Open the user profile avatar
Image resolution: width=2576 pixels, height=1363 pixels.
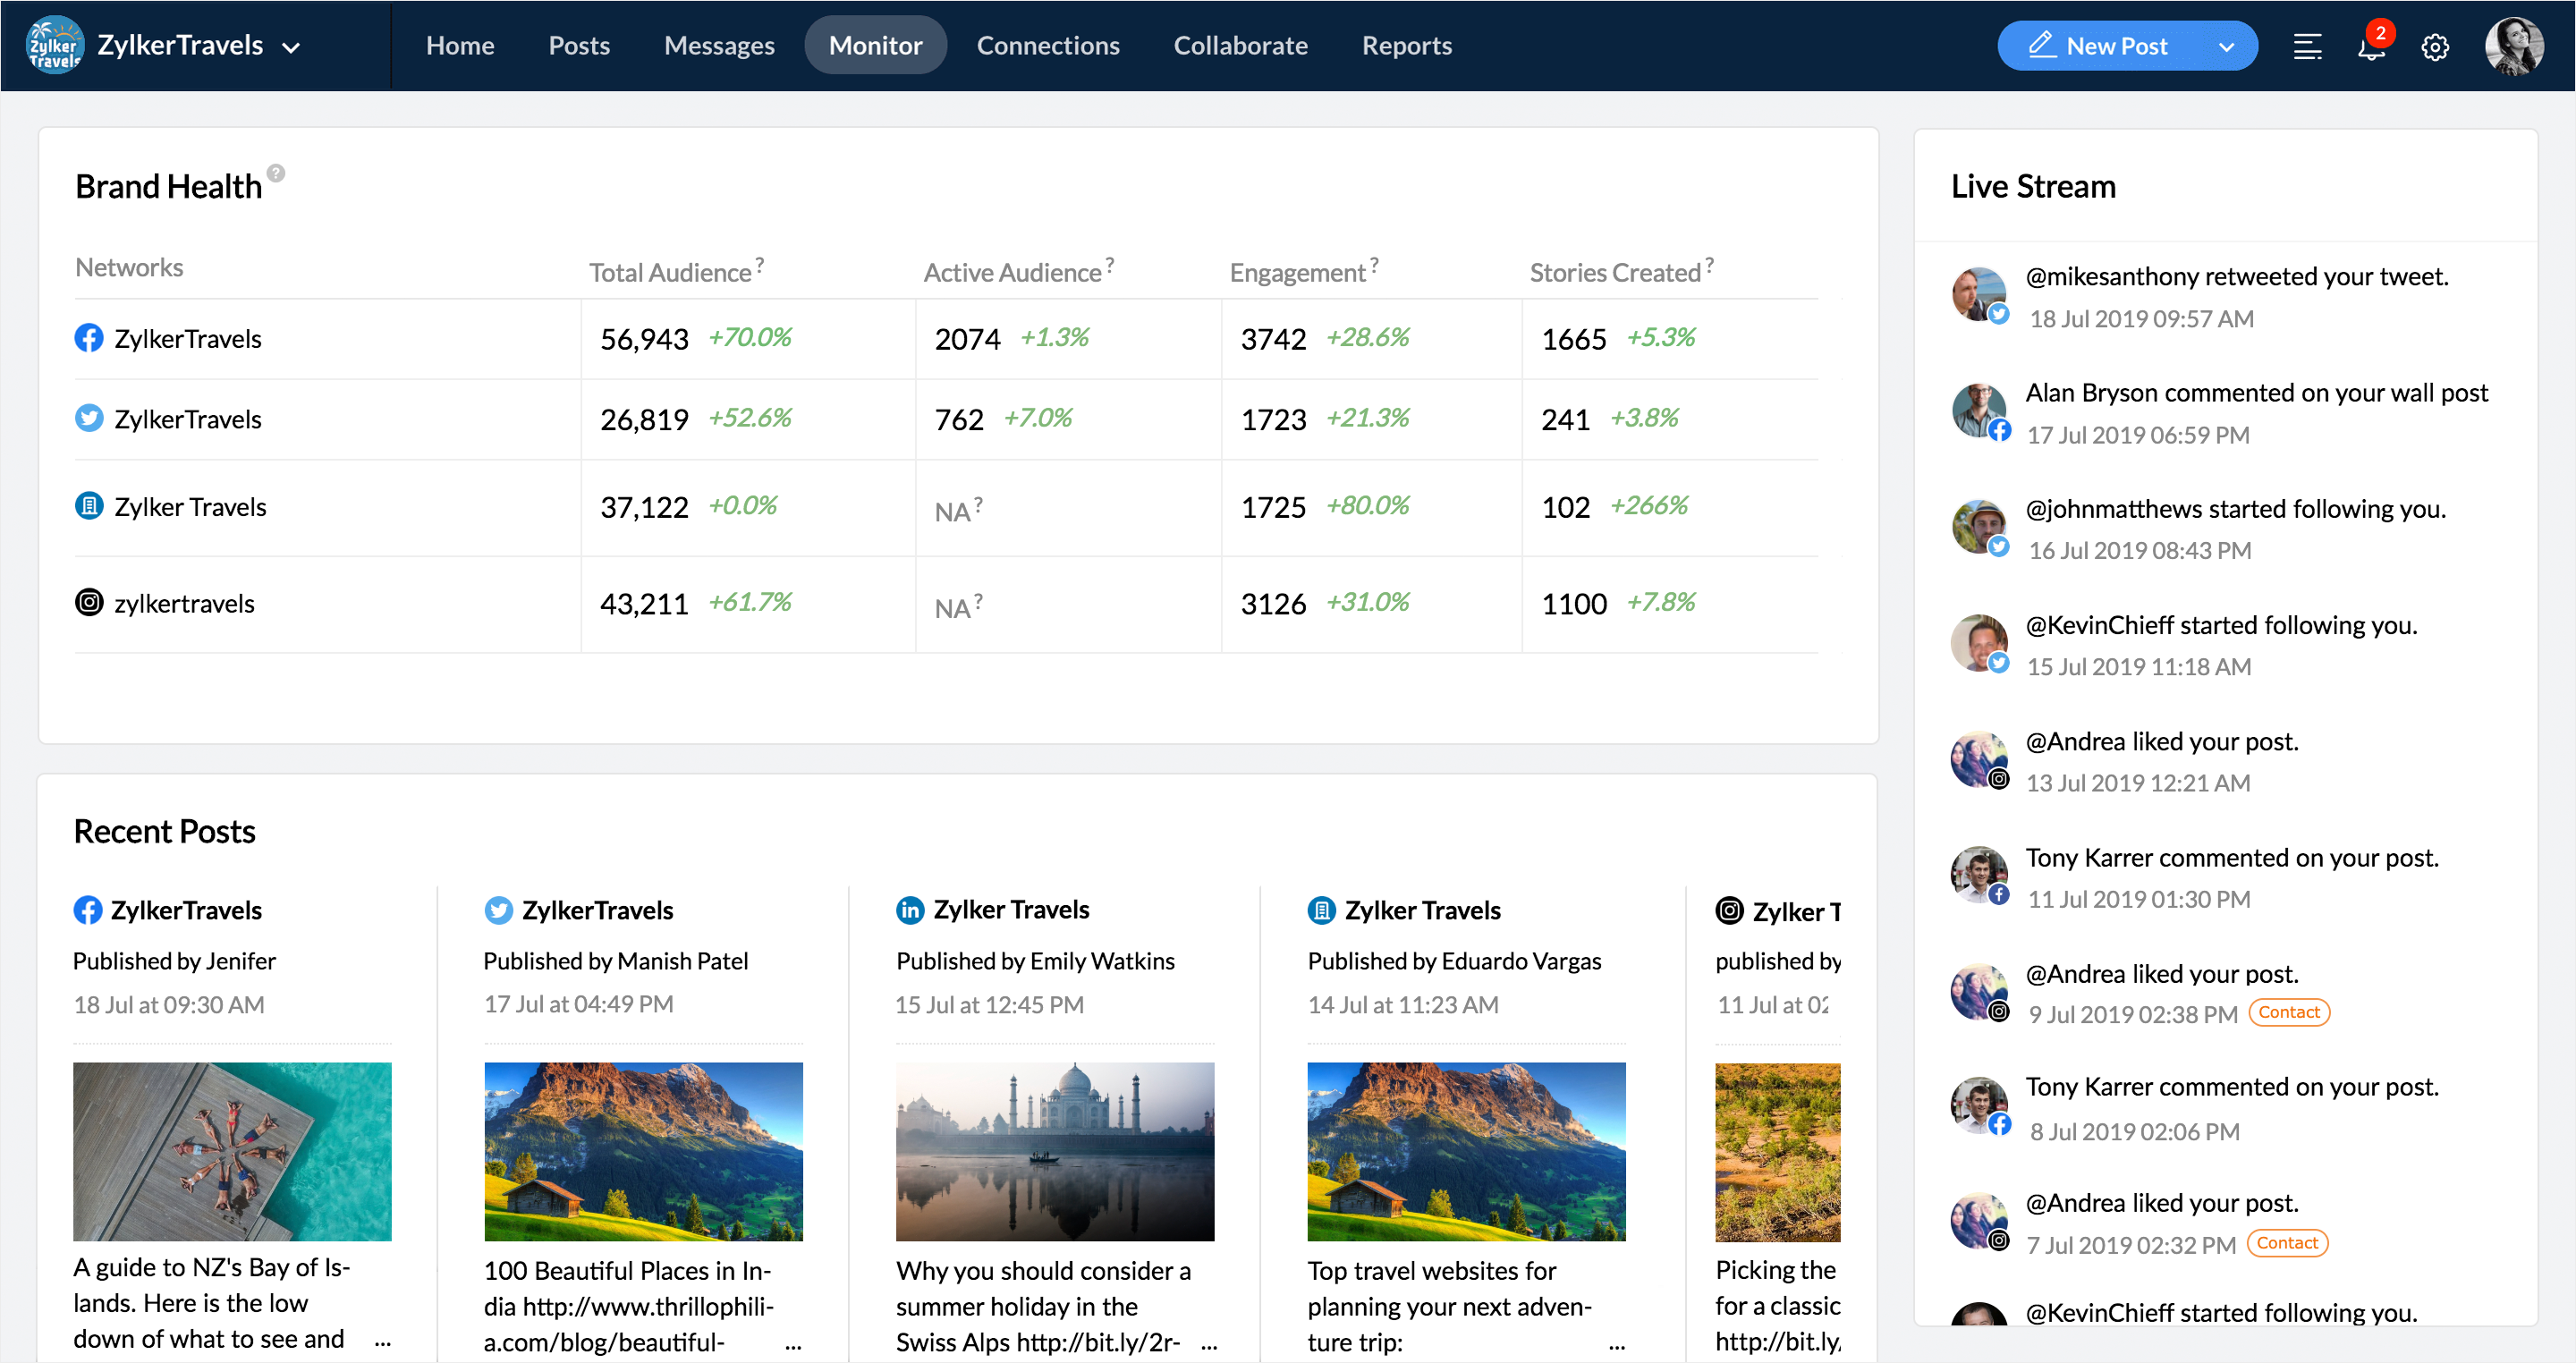pos(2513,46)
